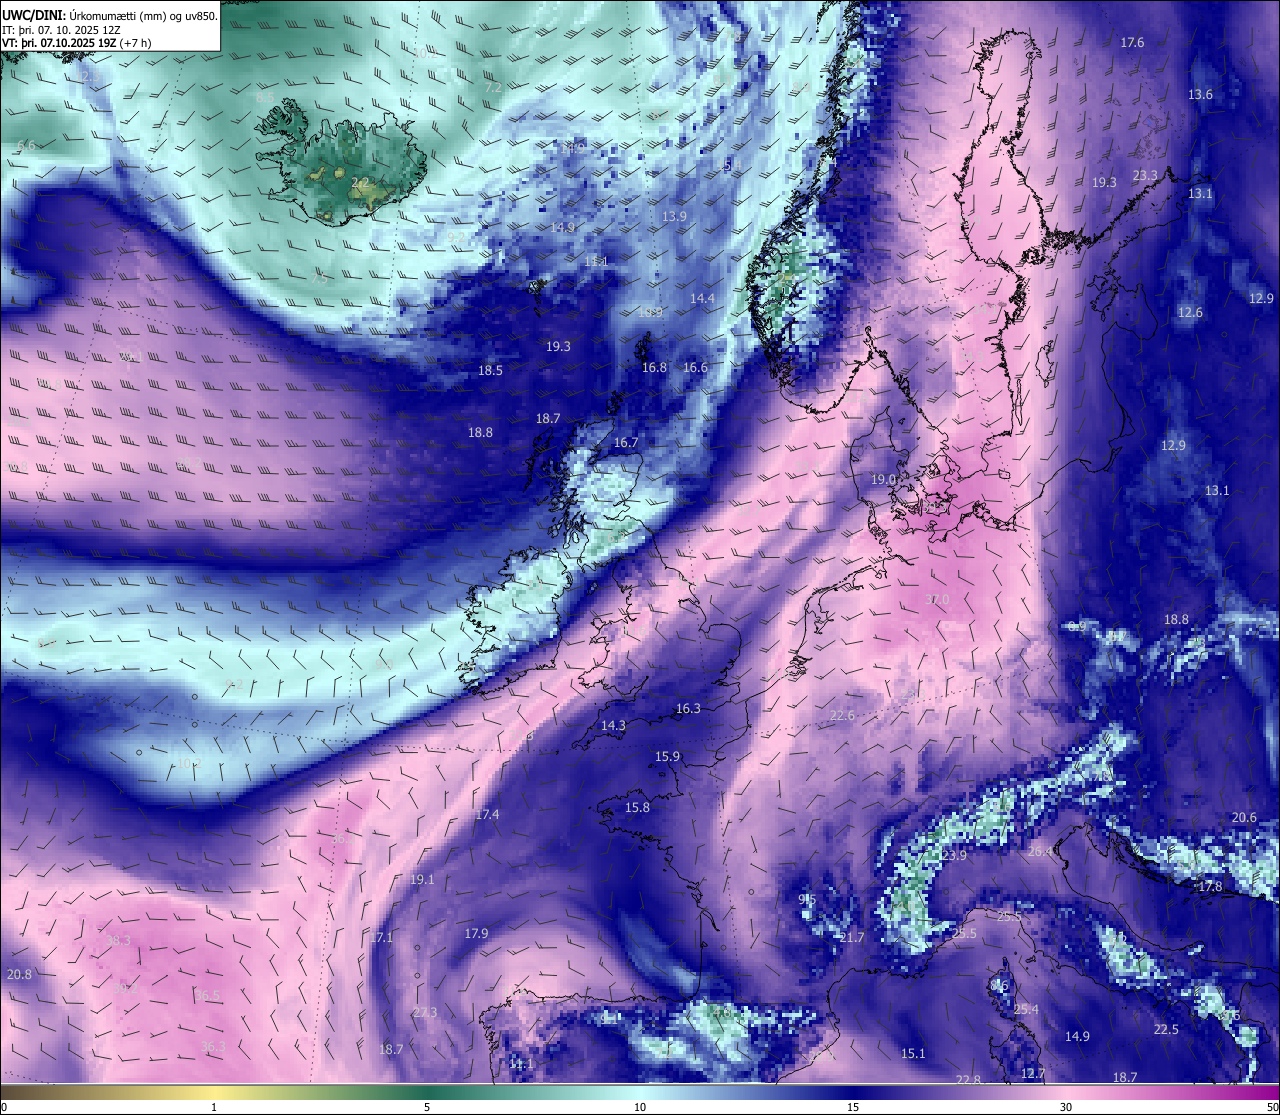Click the map value 19.0 over Denmark
This screenshot has height=1115, width=1280.
[883, 480]
